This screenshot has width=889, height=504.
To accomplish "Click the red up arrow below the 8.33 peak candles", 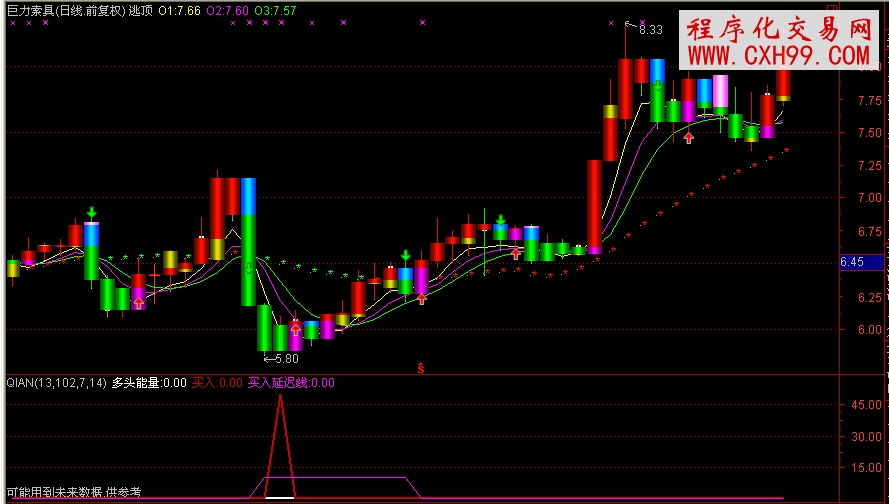I will (x=689, y=137).
